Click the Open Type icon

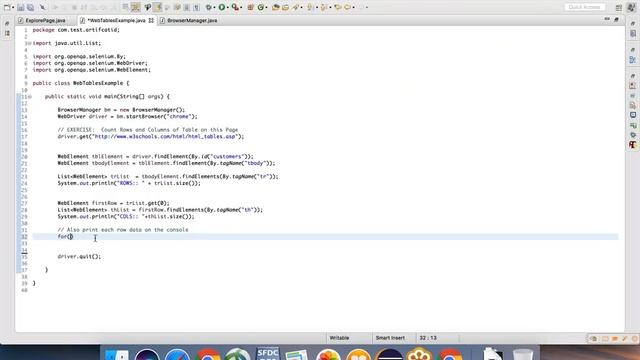click(x=276, y=7)
